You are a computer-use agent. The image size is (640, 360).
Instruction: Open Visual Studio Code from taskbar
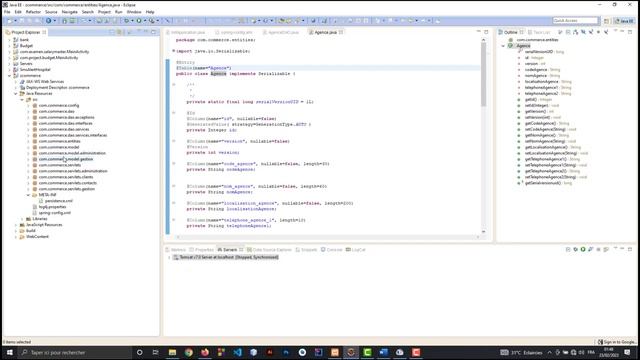(238, 352)
